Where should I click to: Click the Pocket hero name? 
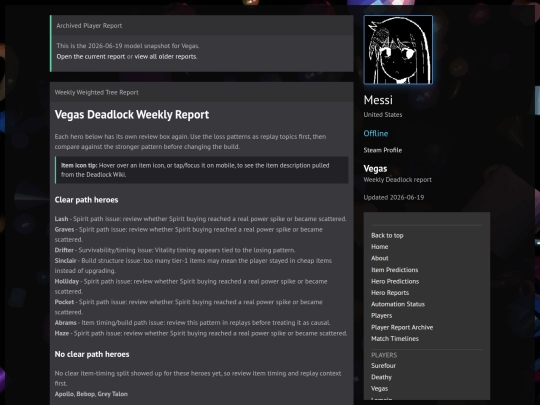point(64,302)
